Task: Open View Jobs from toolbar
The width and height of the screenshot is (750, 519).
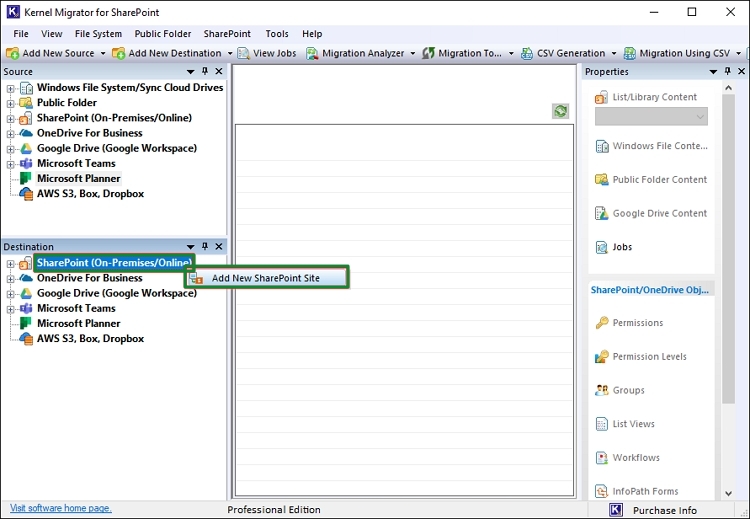Action: pos(267,53)
